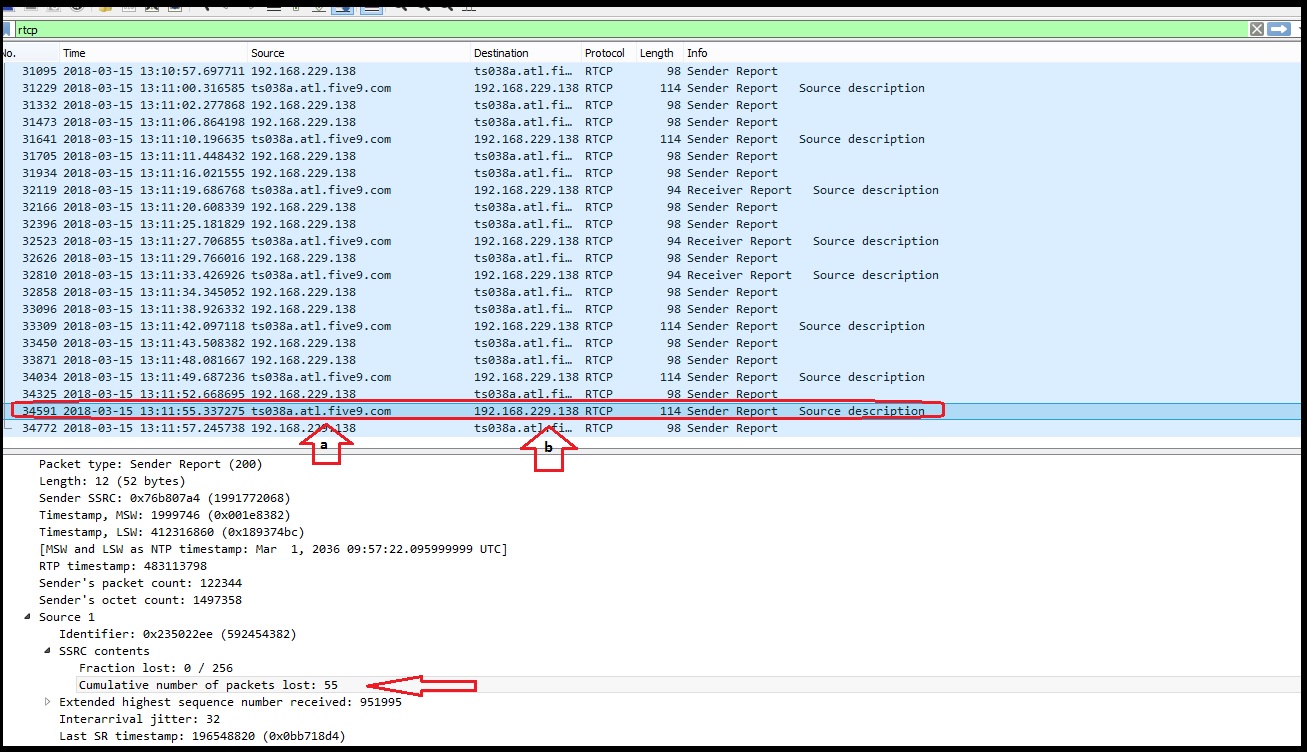Select packet number 33871

pyautogui.click(x=653, y=360)
